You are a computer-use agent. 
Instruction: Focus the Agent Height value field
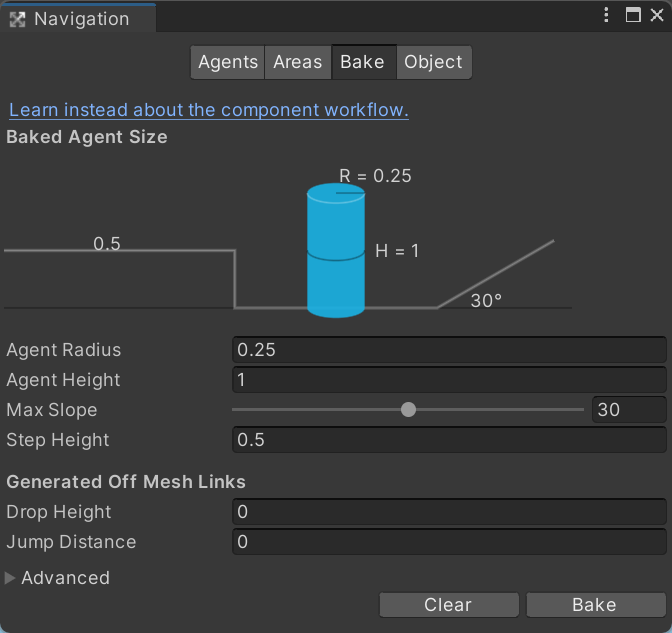448,380
